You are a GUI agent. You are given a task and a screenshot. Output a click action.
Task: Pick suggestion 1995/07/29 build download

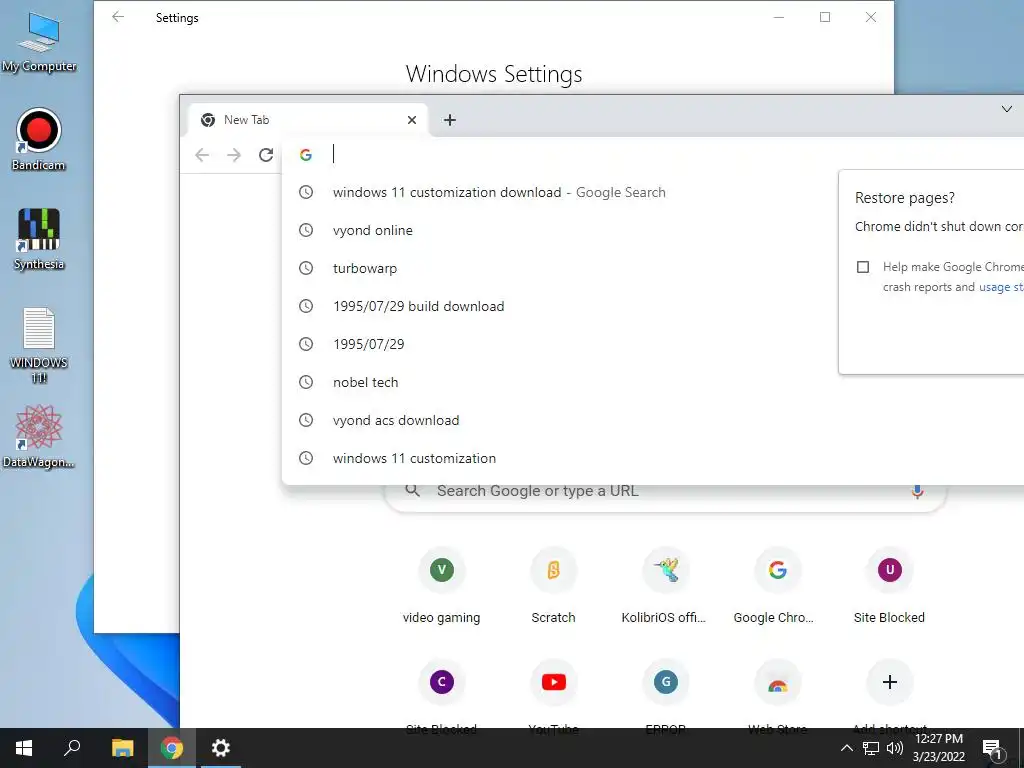tap(653, 306)
